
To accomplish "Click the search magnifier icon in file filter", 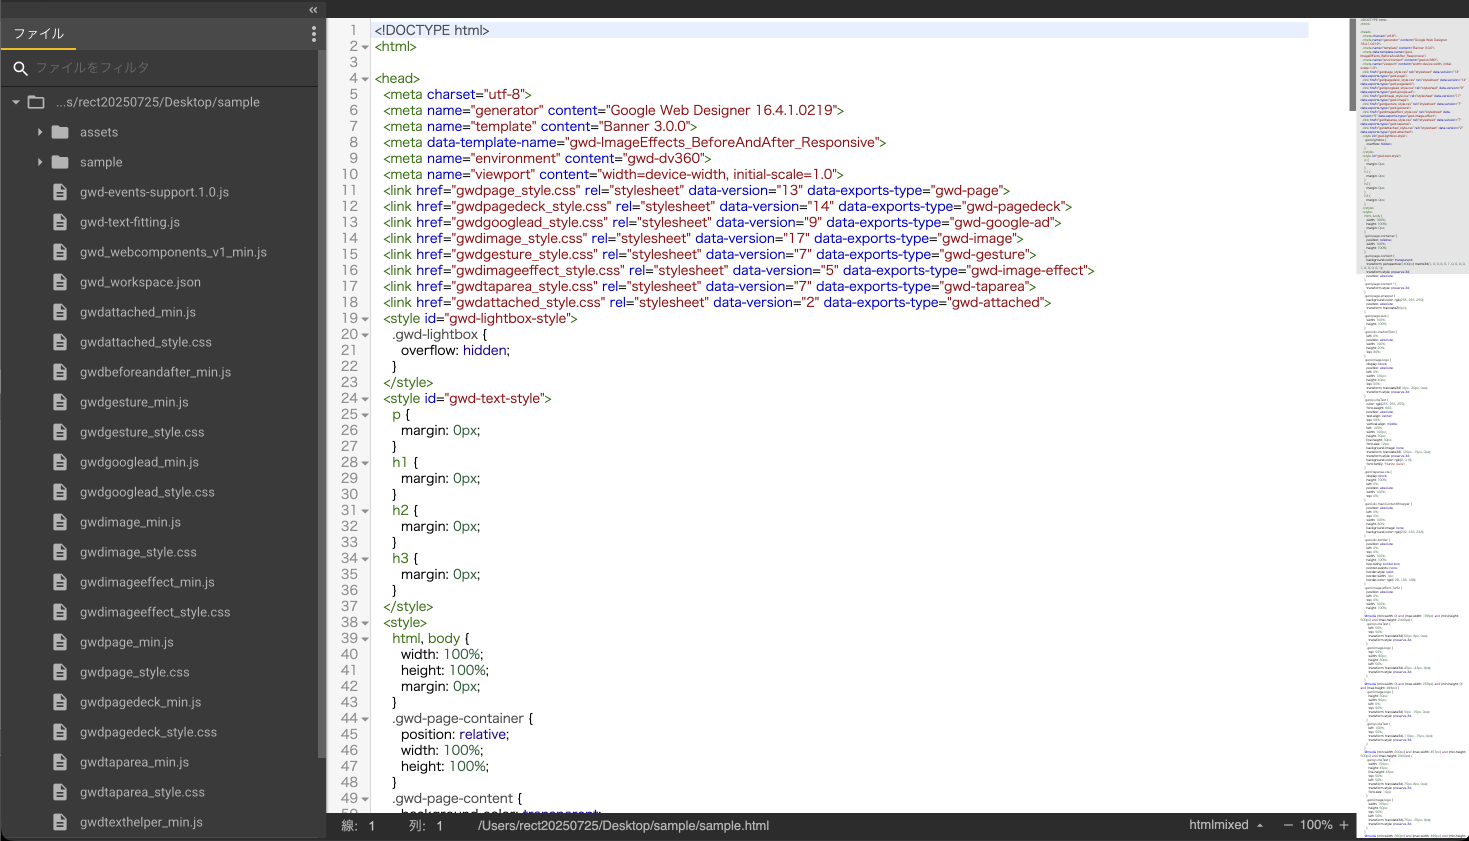I will pyautogui.click(x=20, y=68).
